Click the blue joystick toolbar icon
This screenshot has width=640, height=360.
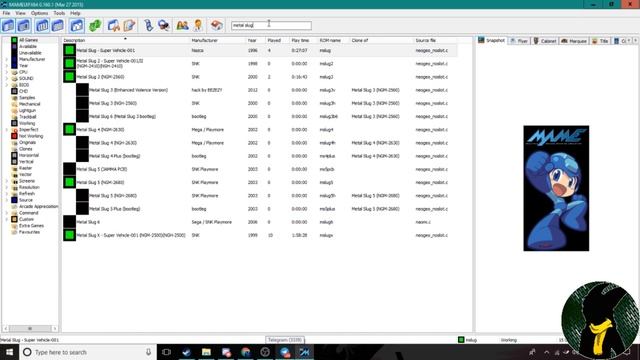pyautogui.click(x=149, y=25)
